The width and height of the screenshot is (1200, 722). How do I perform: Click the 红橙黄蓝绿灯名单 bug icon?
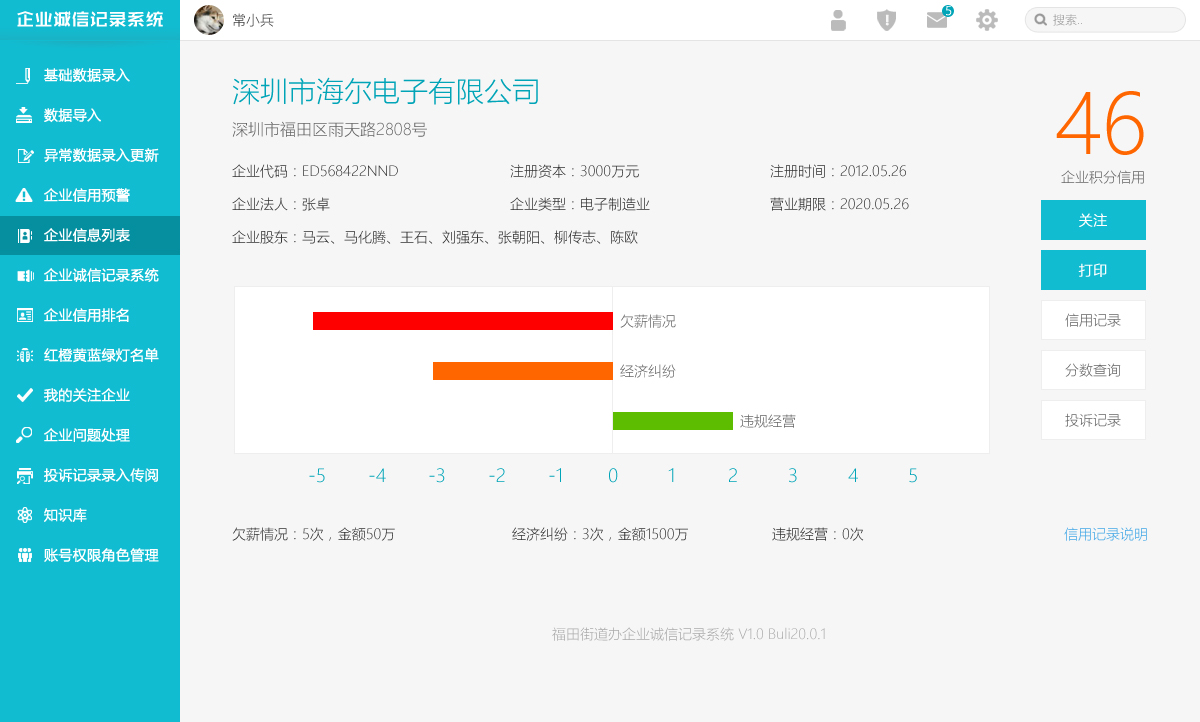25,355
